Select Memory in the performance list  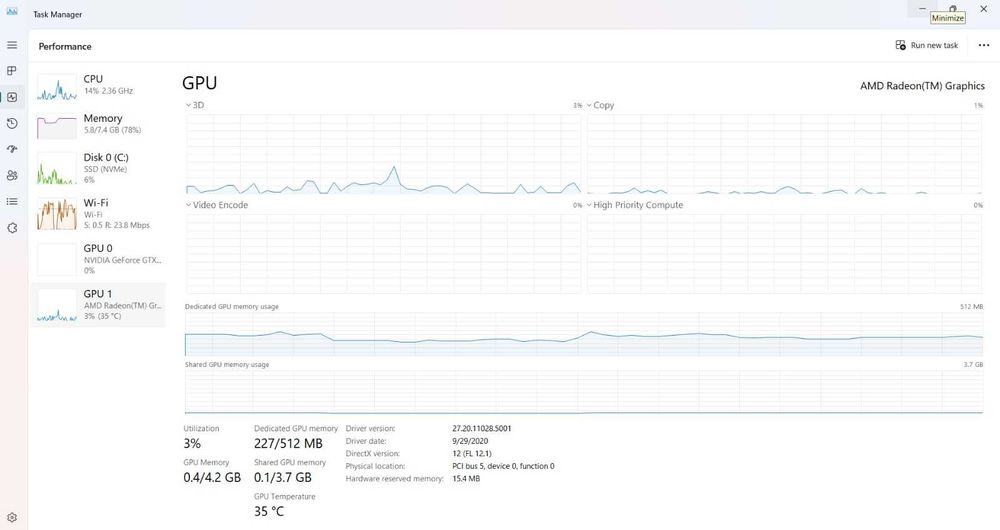98,125
